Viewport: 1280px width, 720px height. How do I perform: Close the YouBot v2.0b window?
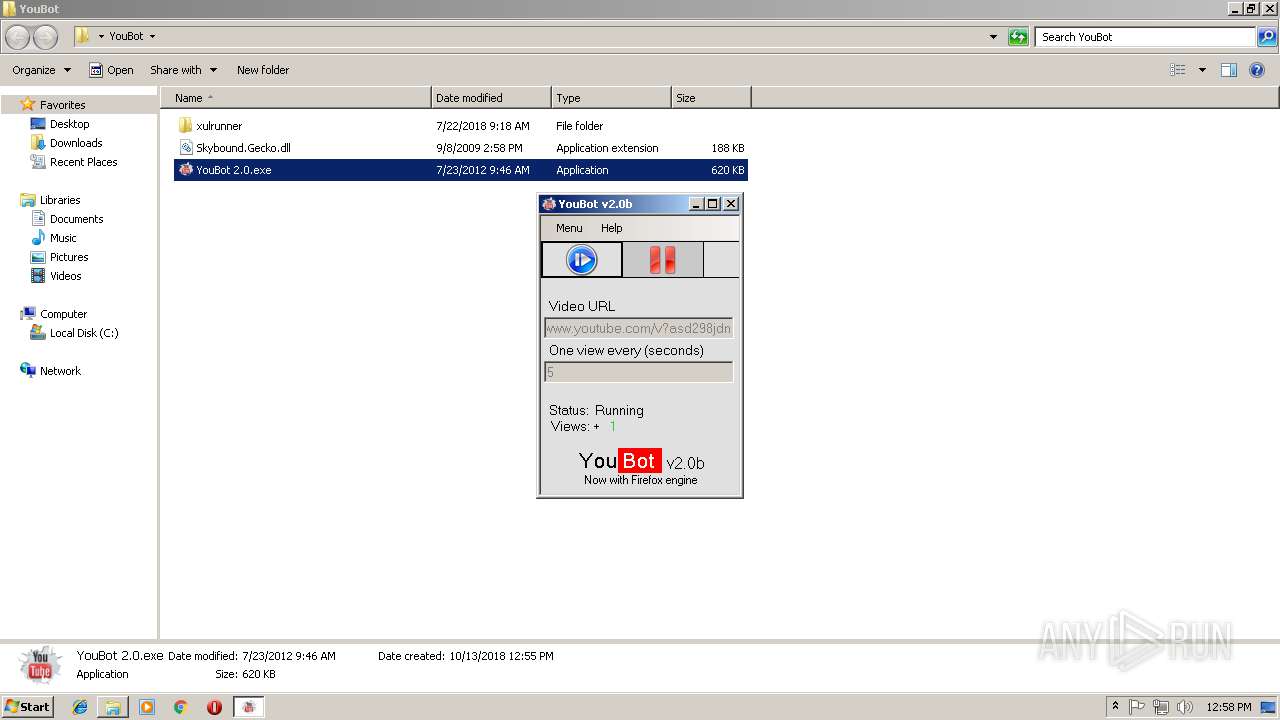731,204
